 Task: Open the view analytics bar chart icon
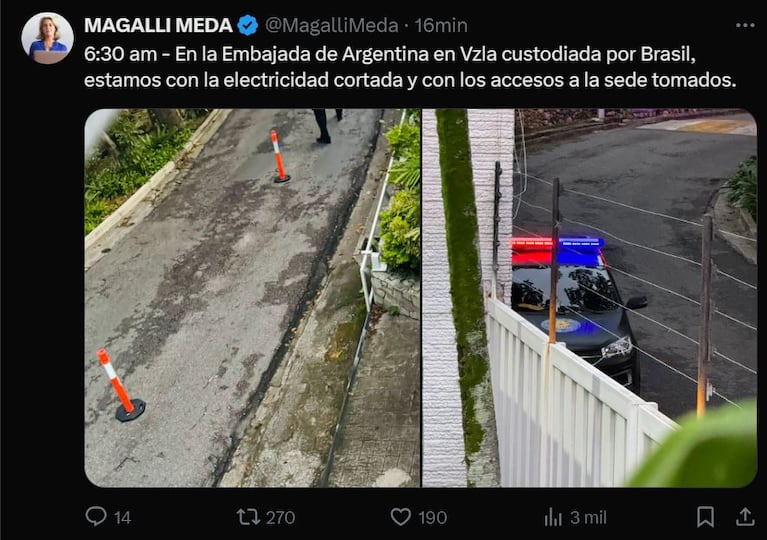coord(553,517)
